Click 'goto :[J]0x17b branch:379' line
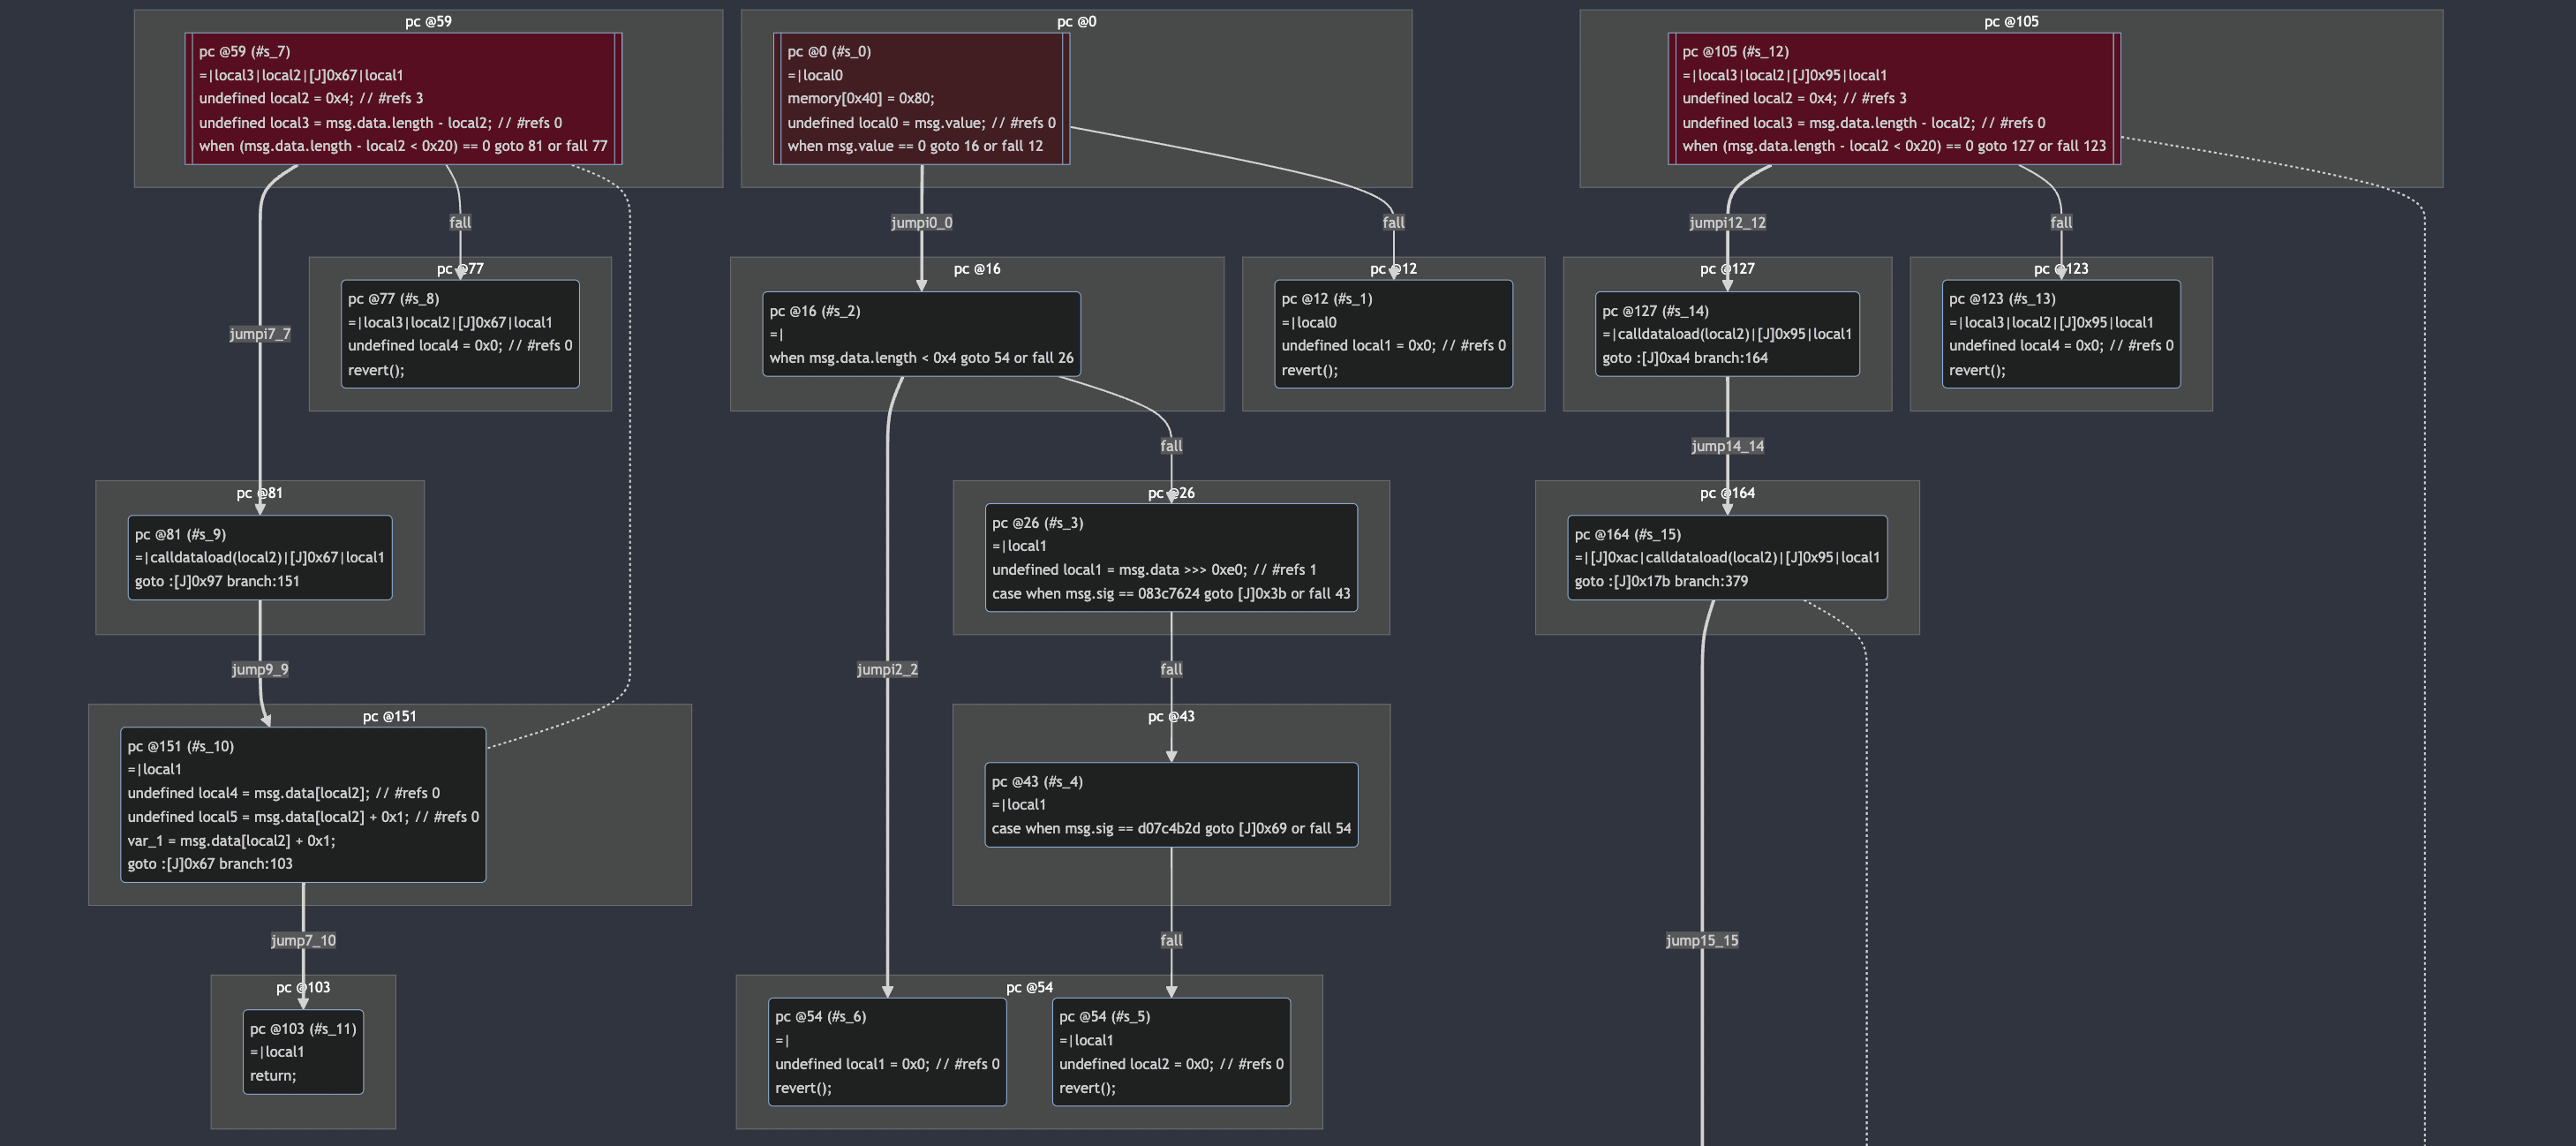This screenshot has width=2576, height=1146. pyautogui.click(x=1661, y=581)
